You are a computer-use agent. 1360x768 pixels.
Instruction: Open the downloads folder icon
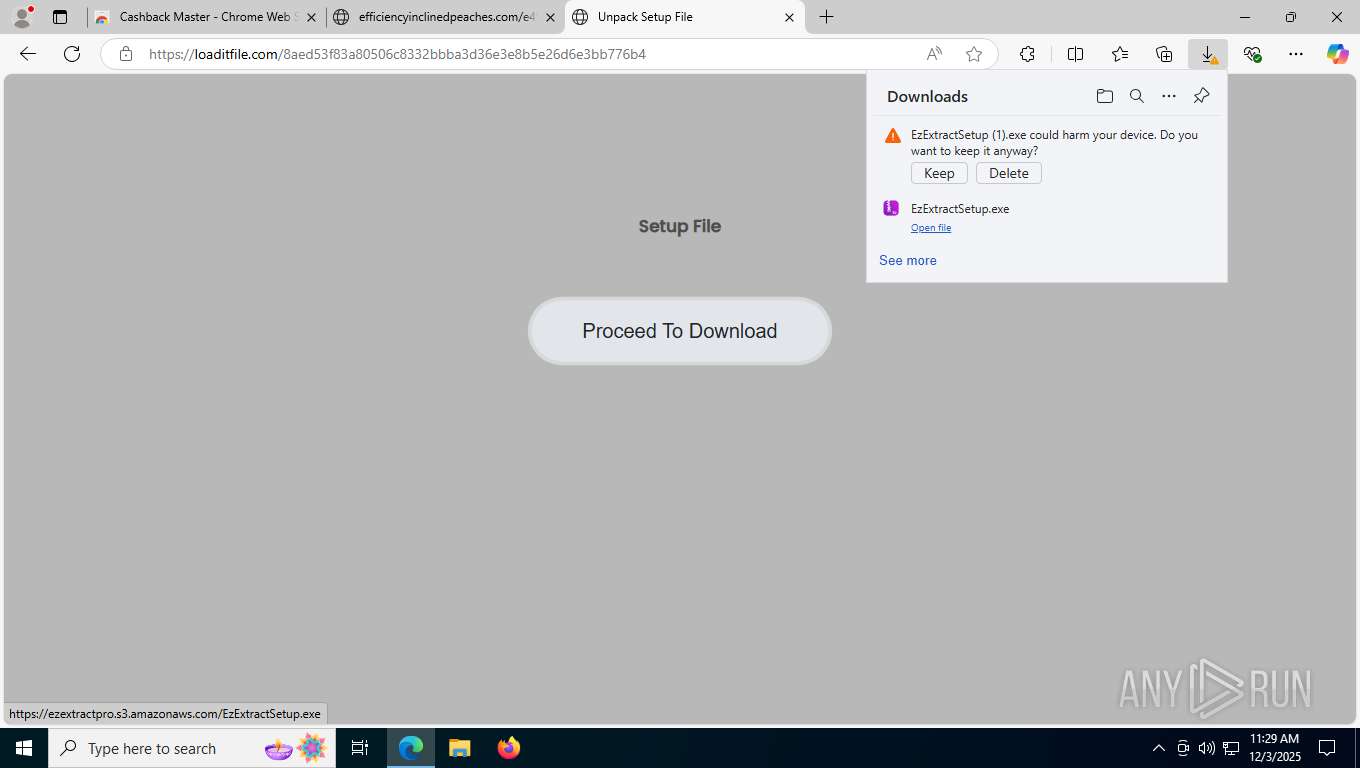[x=1105, y=96]
